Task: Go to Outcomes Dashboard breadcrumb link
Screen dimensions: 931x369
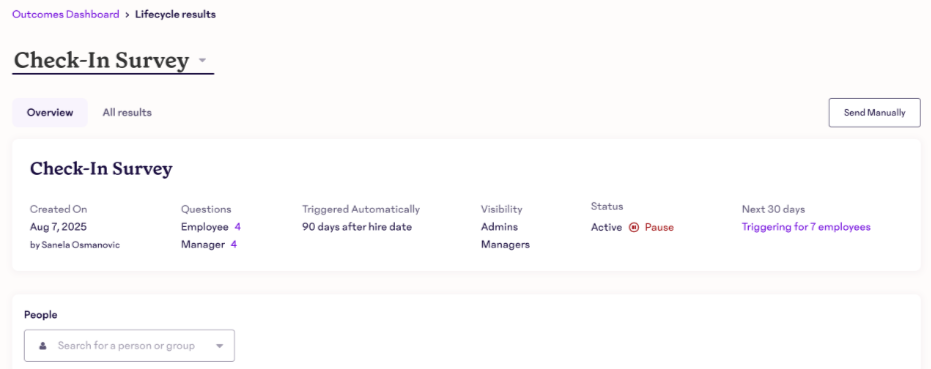Action: point(66,14)
